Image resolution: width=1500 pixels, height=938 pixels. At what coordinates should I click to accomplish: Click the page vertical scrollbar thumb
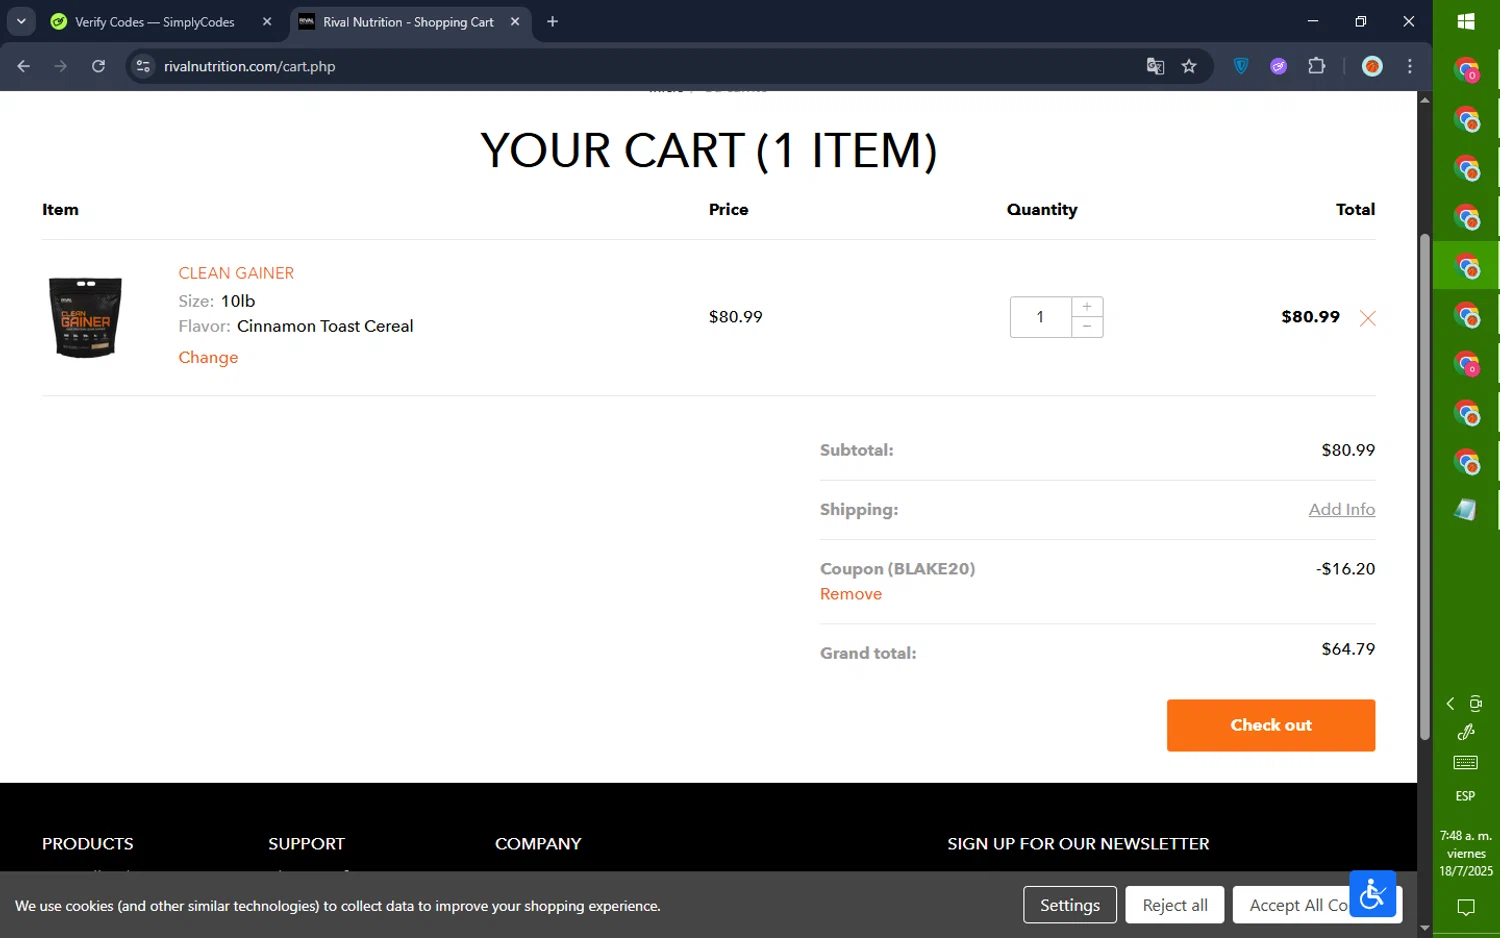coord(1424,486)
